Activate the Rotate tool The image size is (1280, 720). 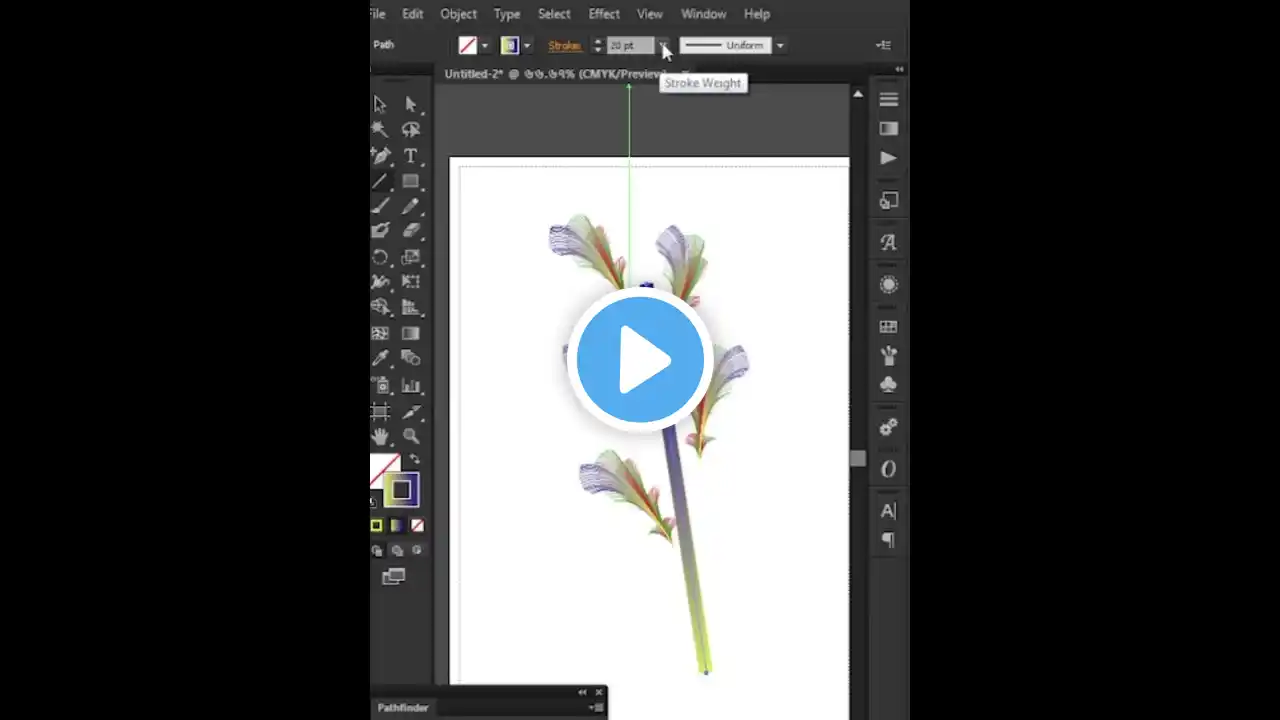coord(380,257)
